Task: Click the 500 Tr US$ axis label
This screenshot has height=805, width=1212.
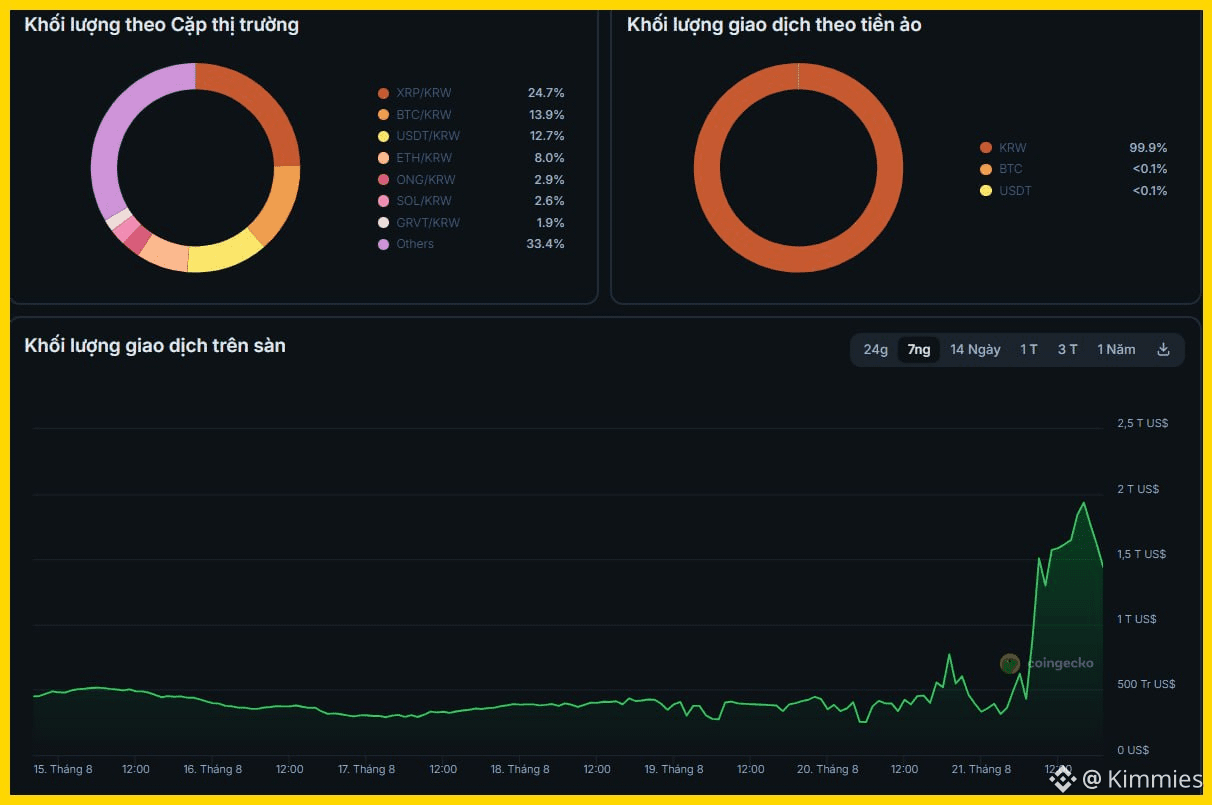Action: 1145,684
